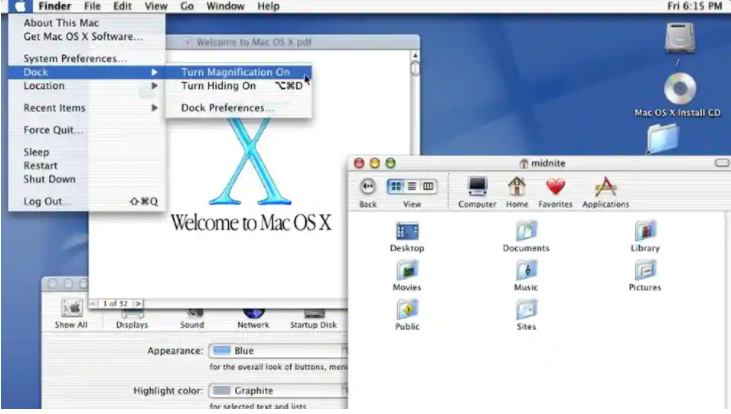Open the Documents folder

[526, 232]
